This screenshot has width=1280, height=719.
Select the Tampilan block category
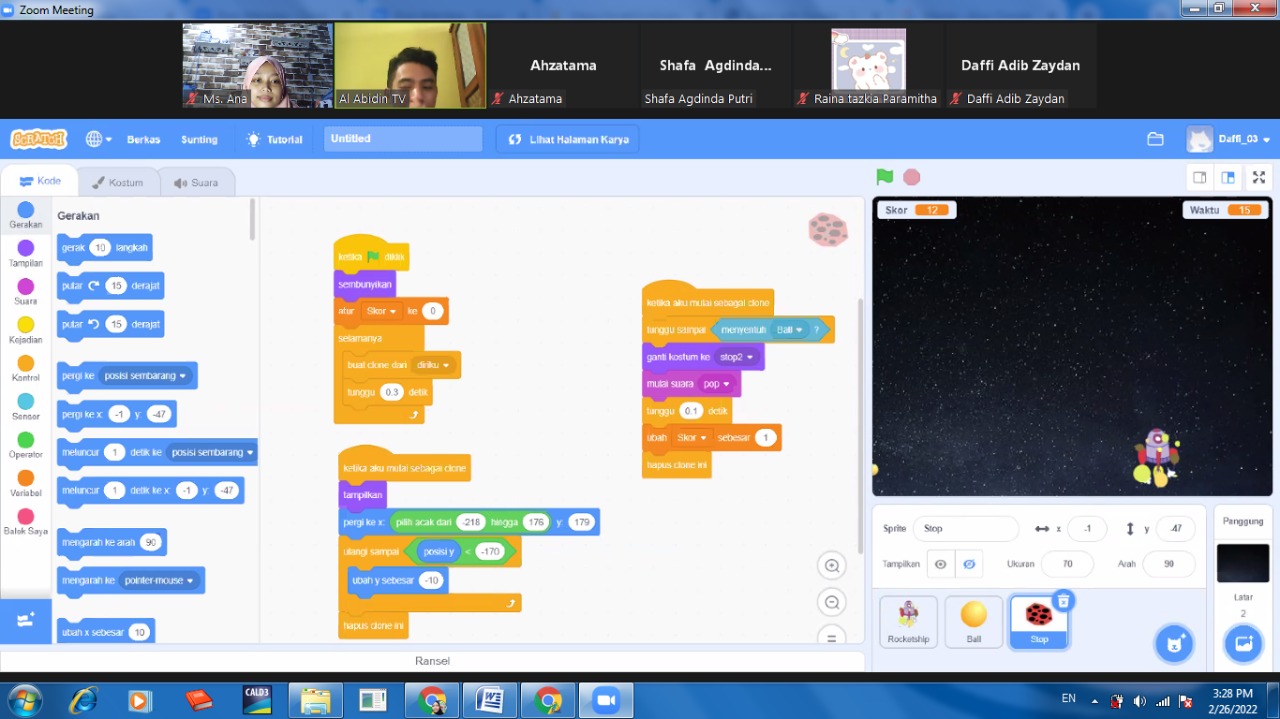(26, 254)
